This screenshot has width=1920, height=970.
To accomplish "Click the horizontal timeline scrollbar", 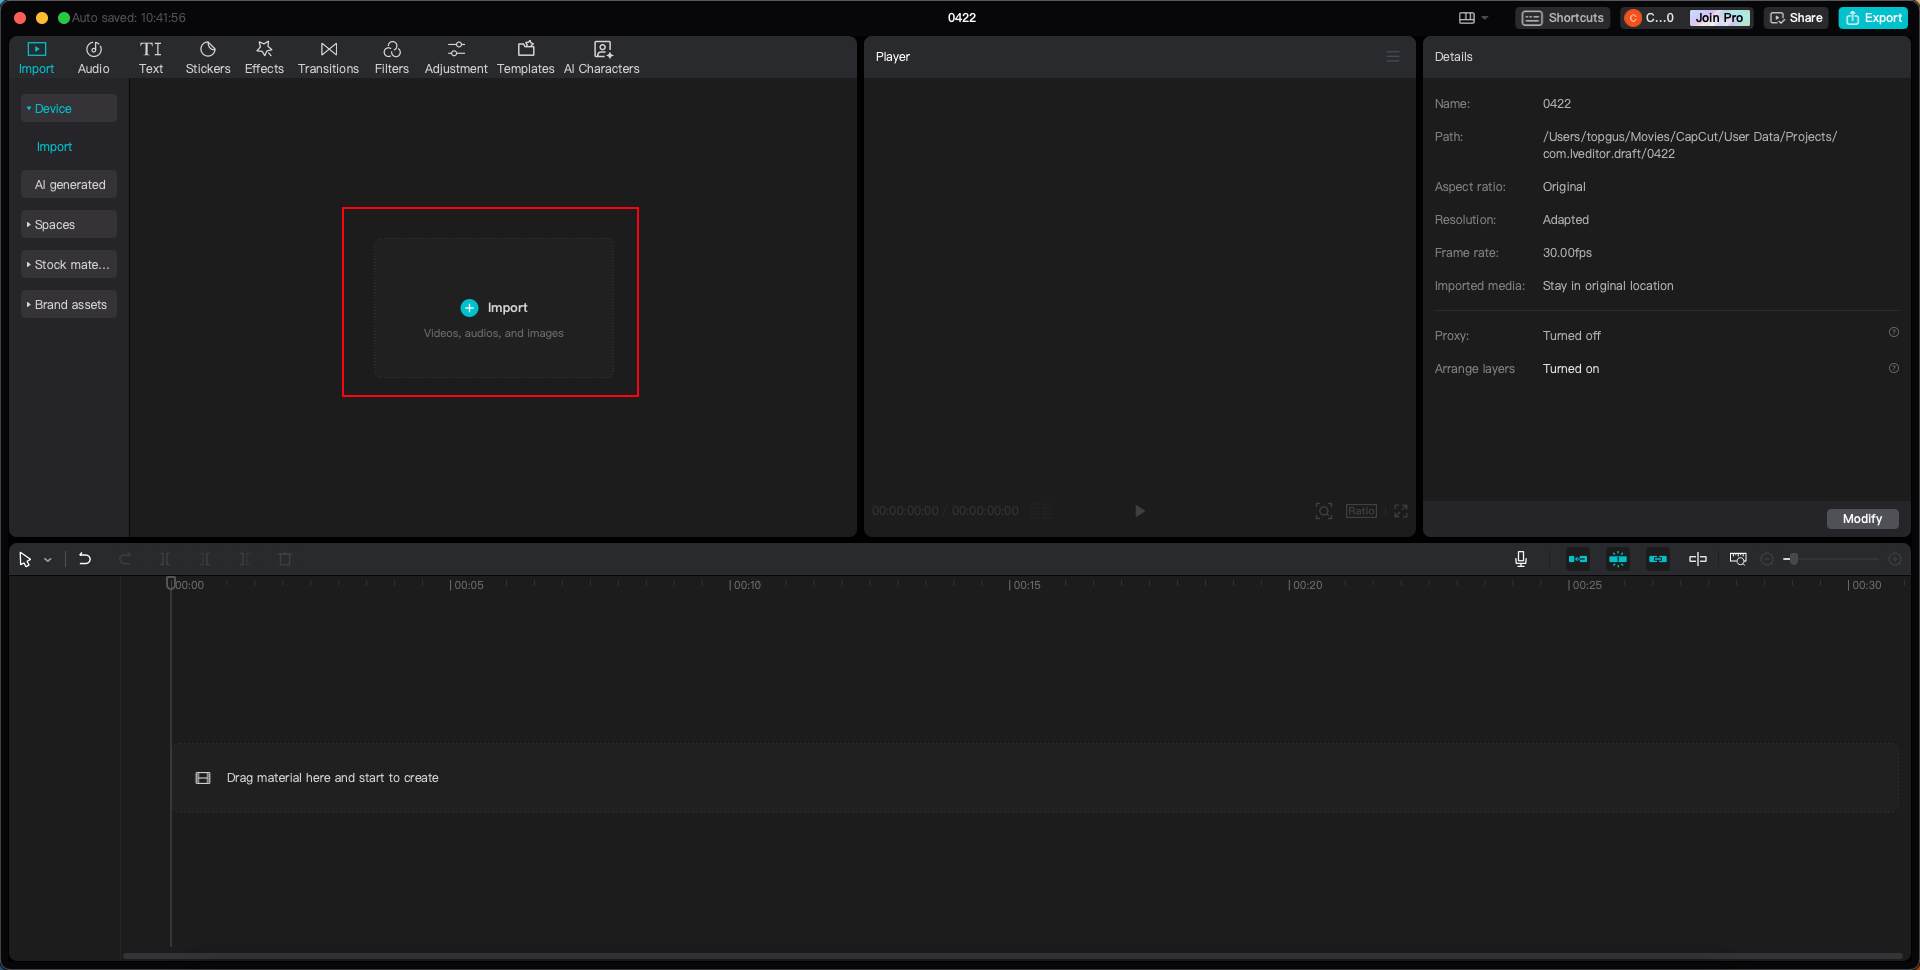I will pos(1012,956).
